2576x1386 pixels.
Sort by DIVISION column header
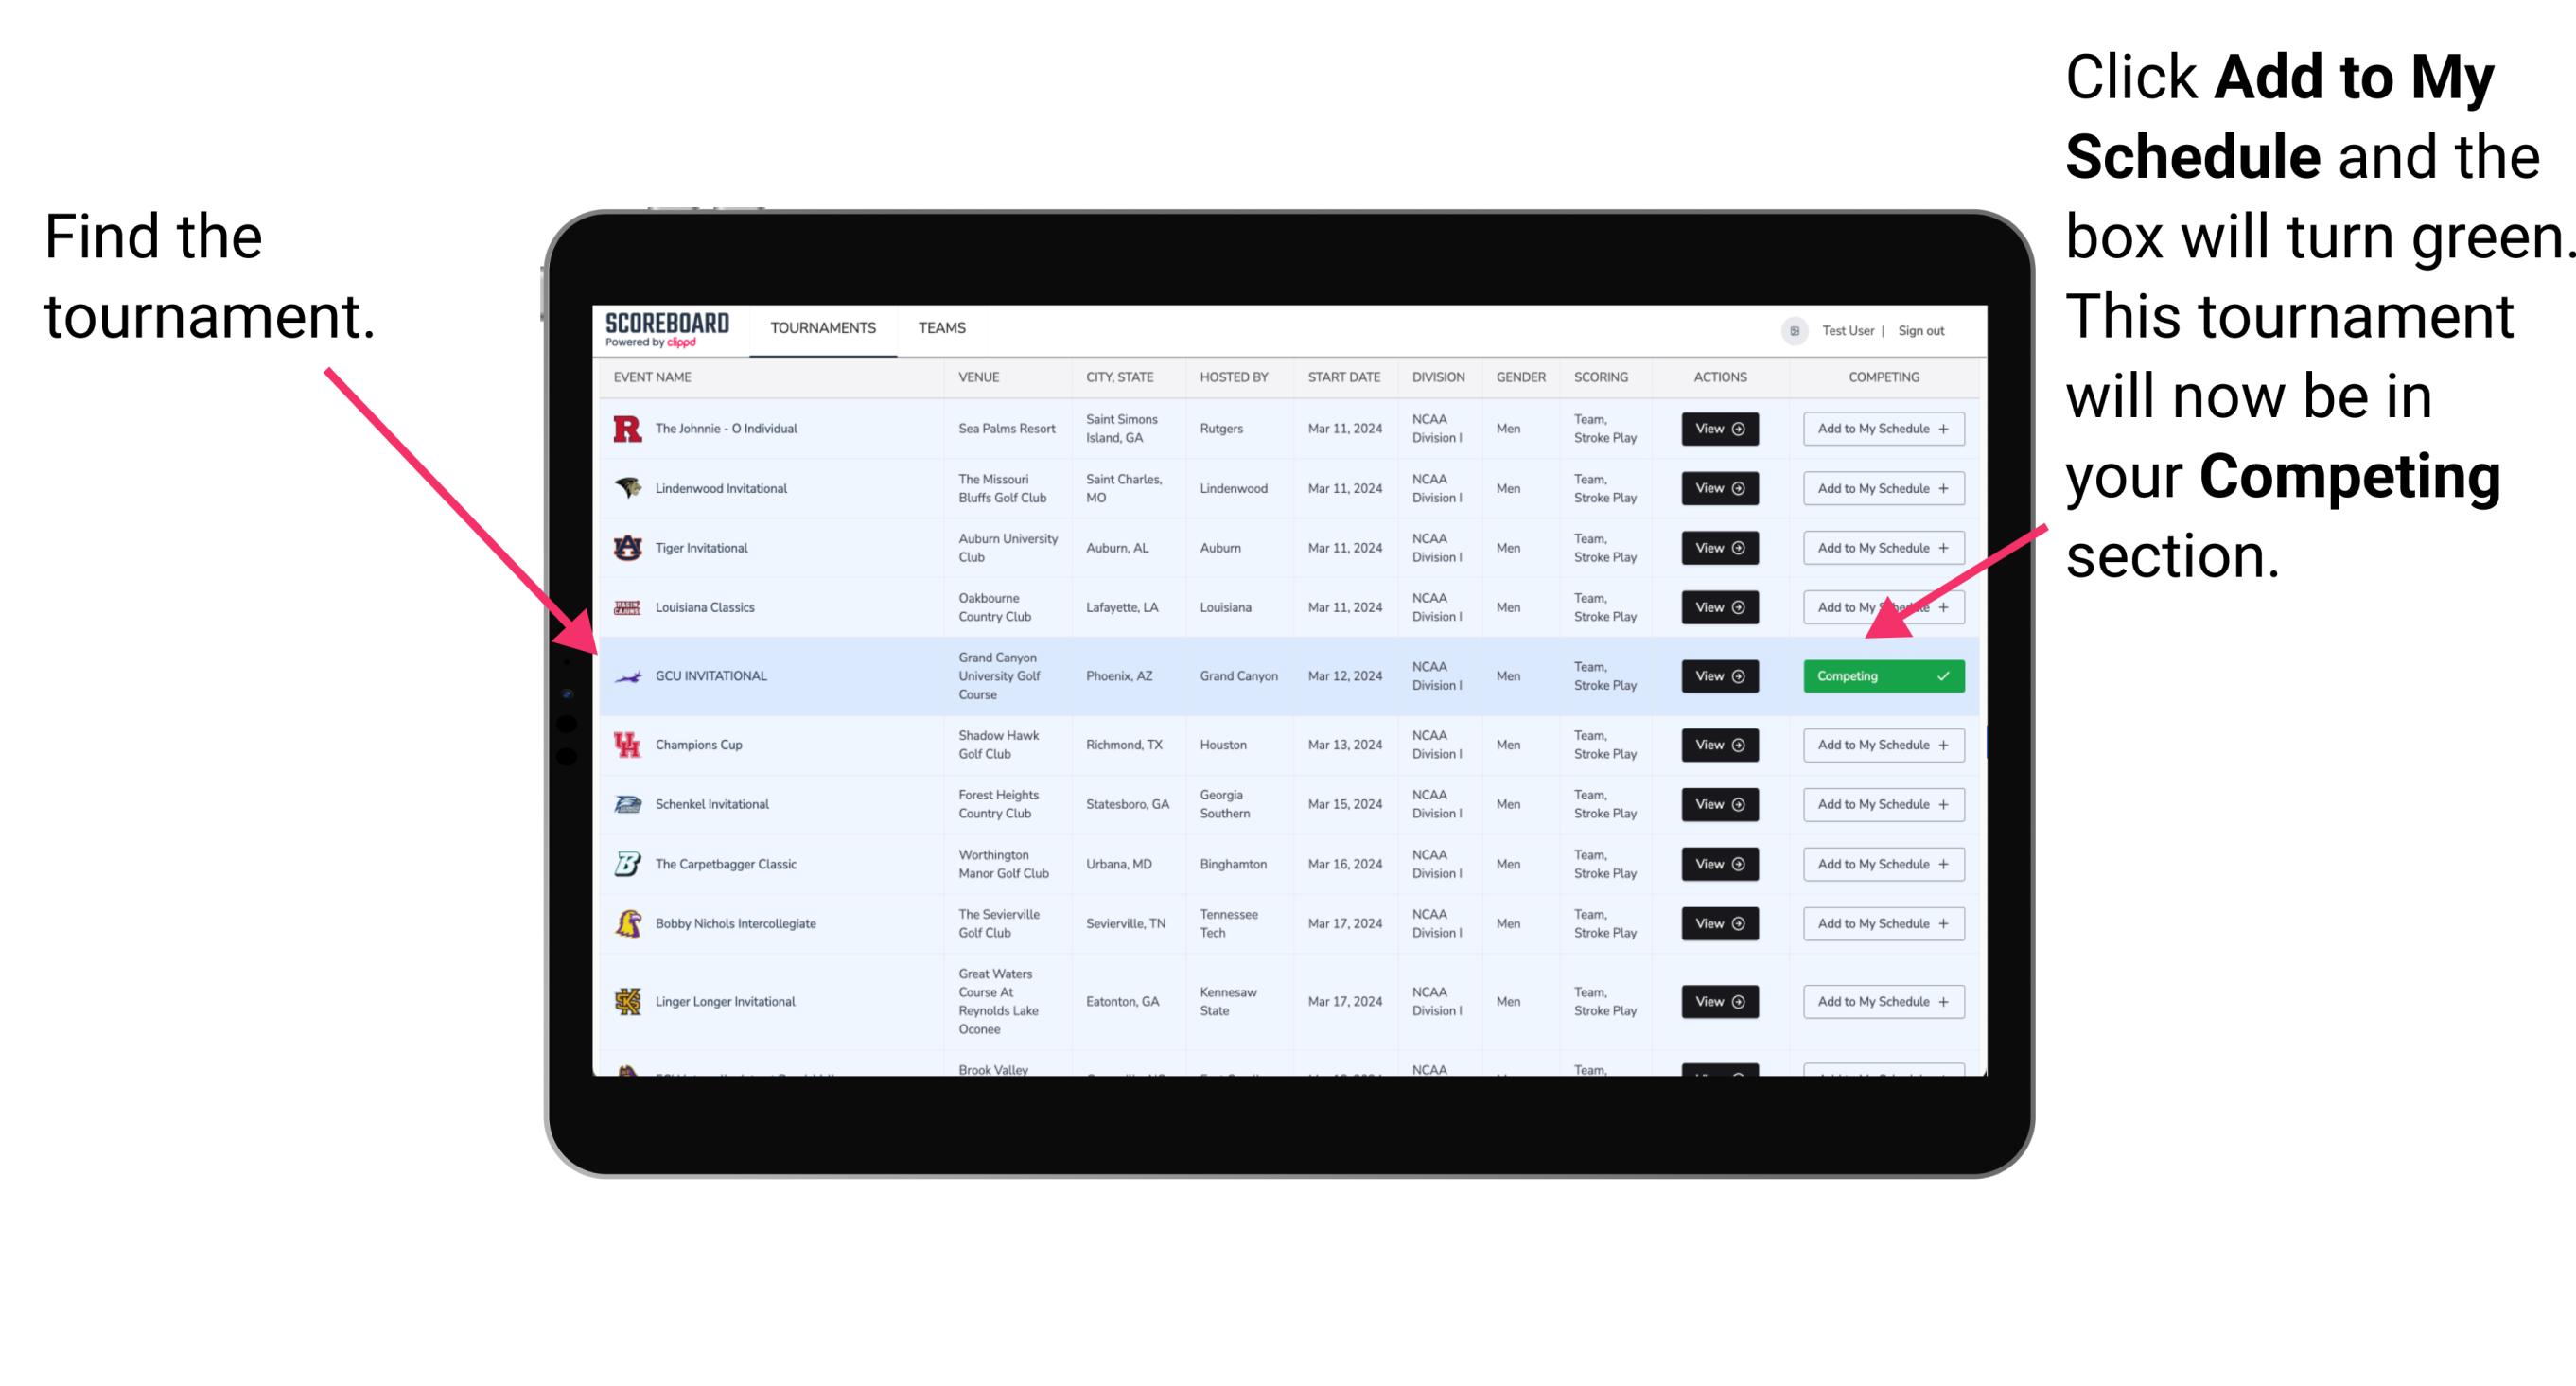[x=1438, y=379]
